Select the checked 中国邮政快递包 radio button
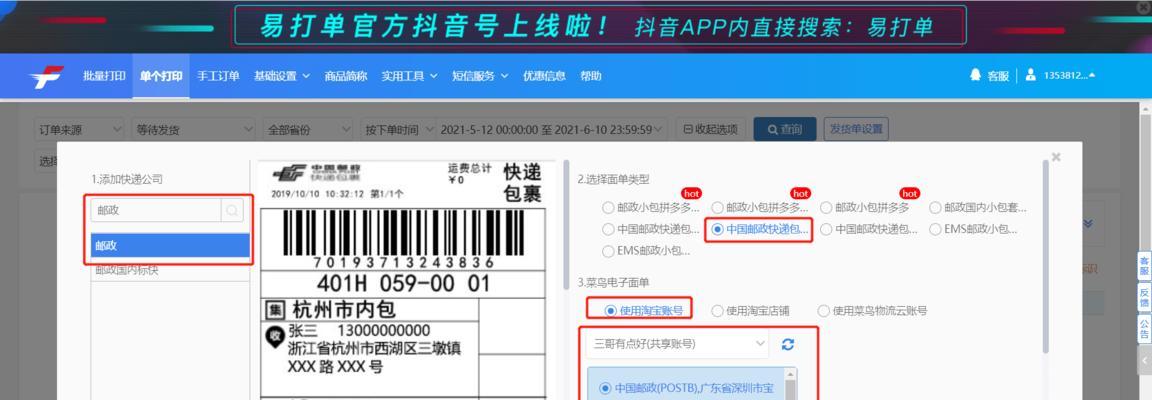 717,229
